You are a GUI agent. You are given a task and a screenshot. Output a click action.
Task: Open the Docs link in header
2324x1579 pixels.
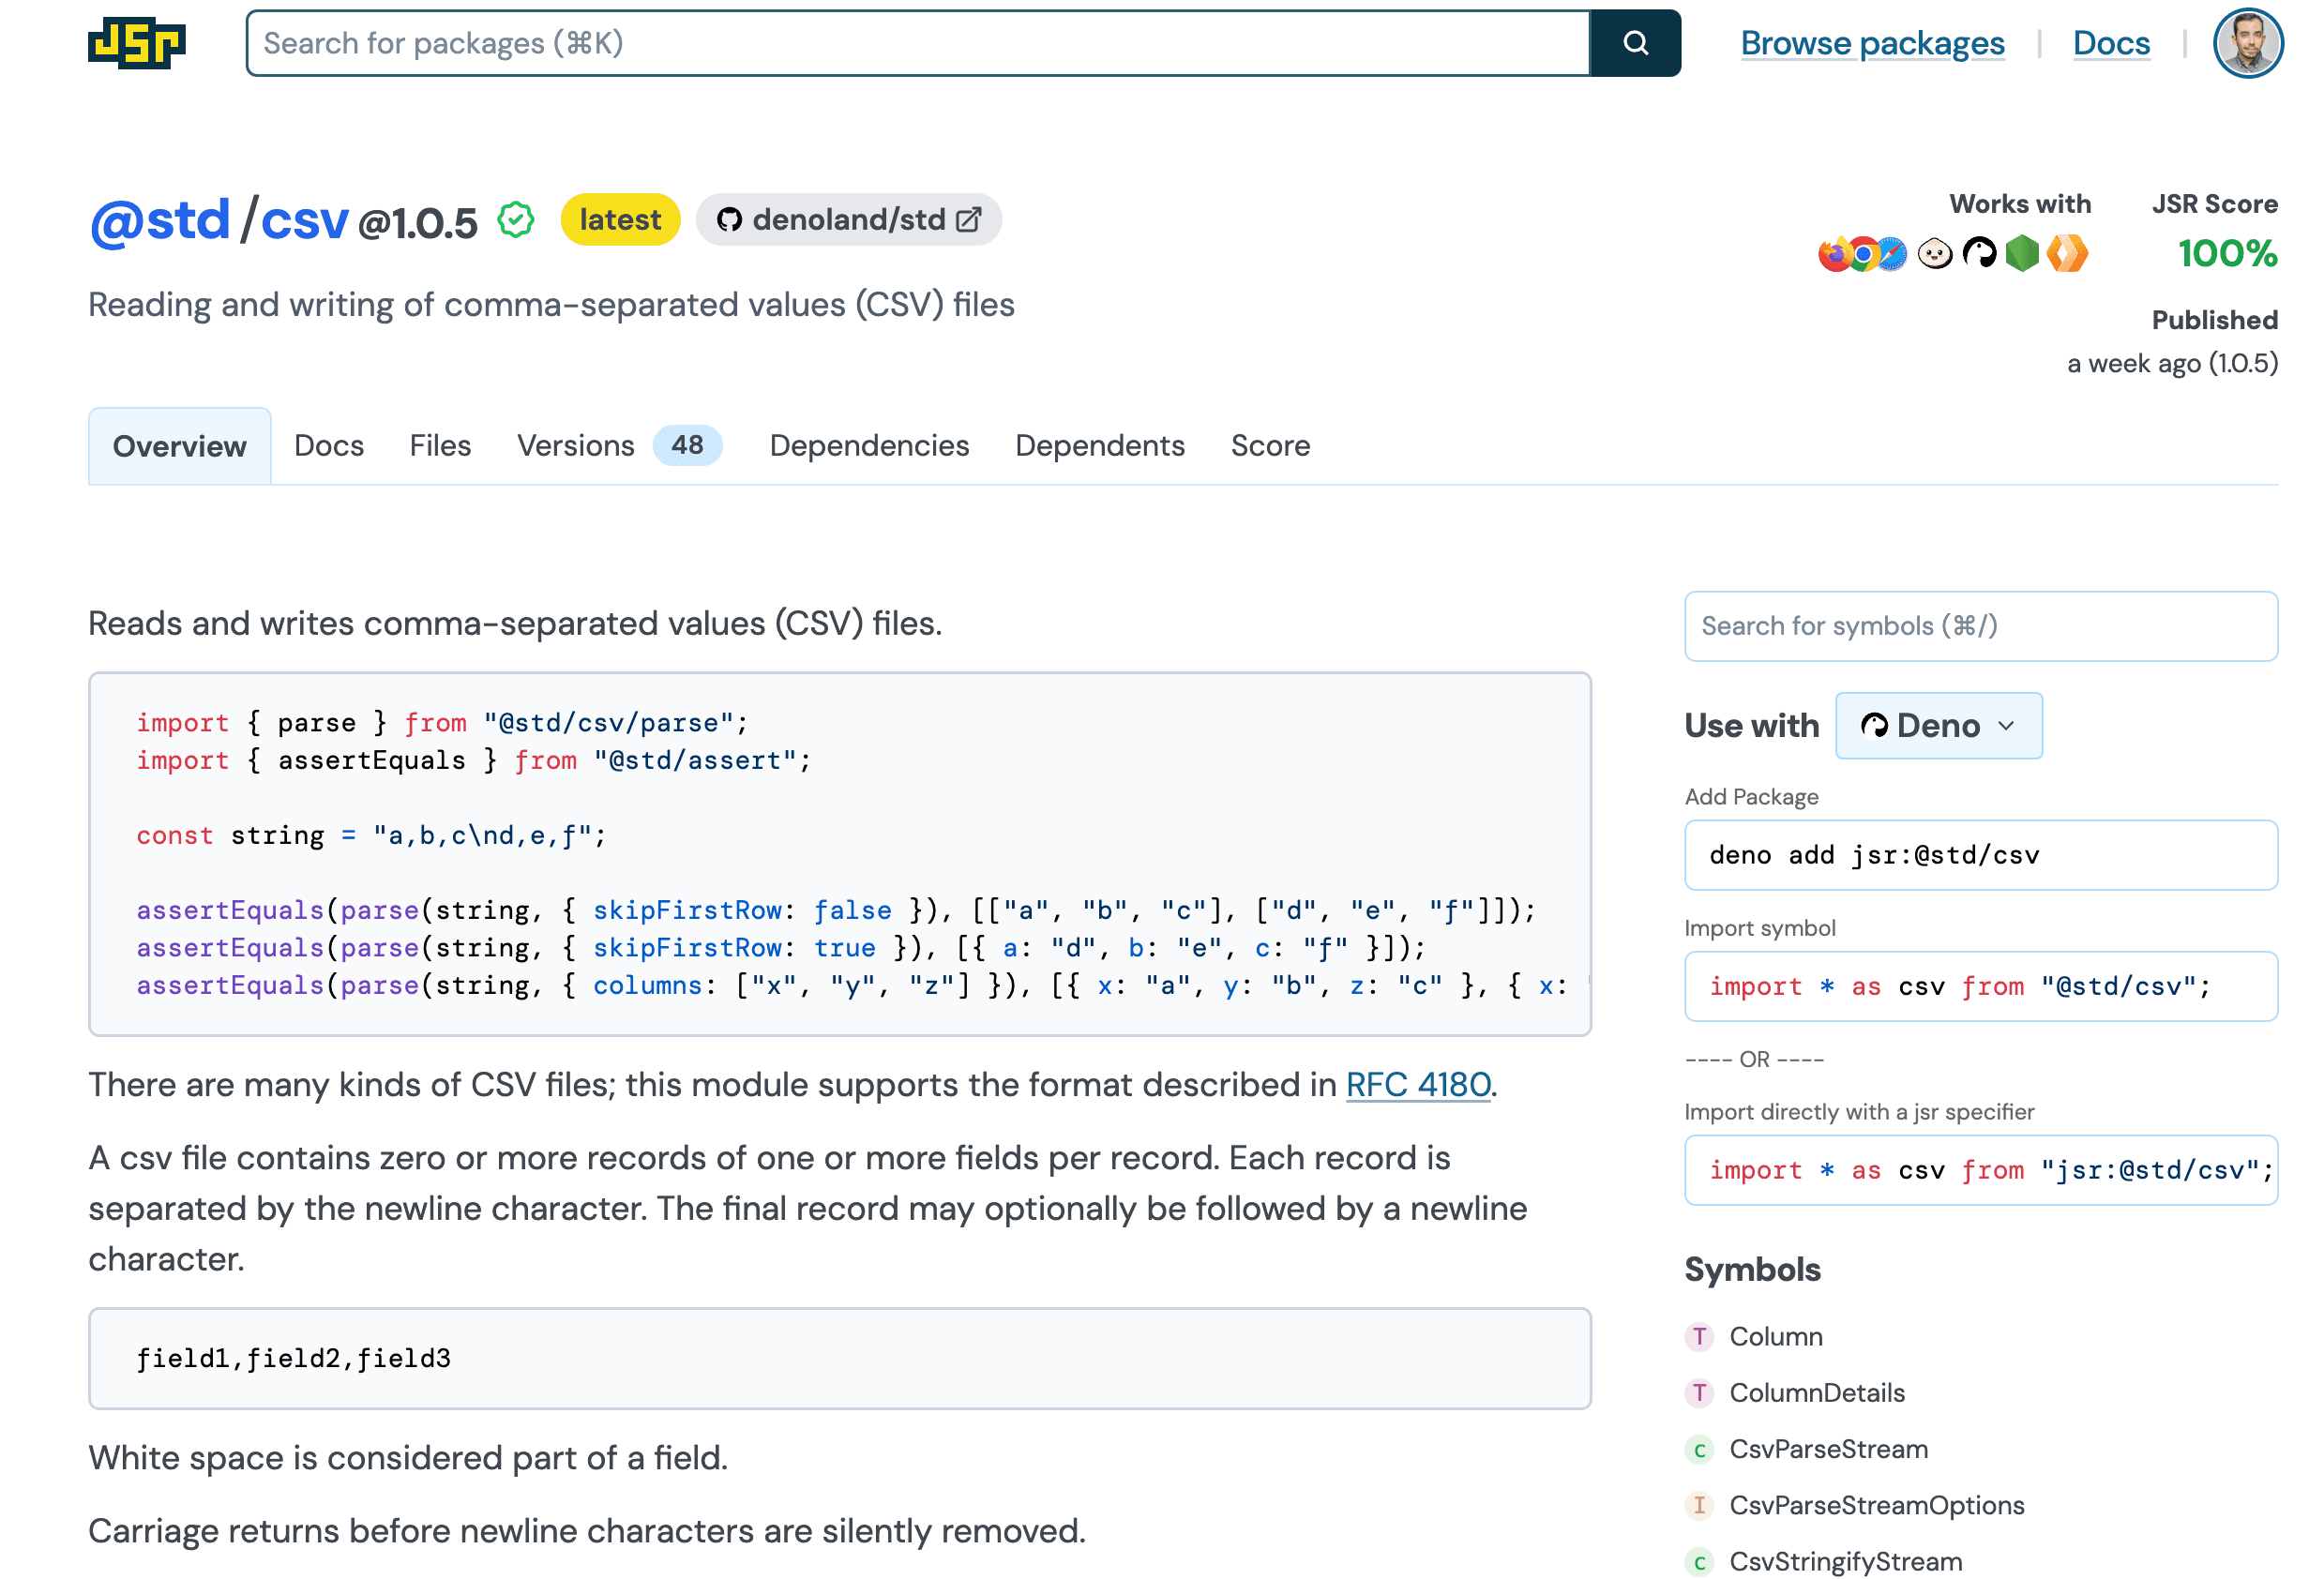(x=2111, y=43)
